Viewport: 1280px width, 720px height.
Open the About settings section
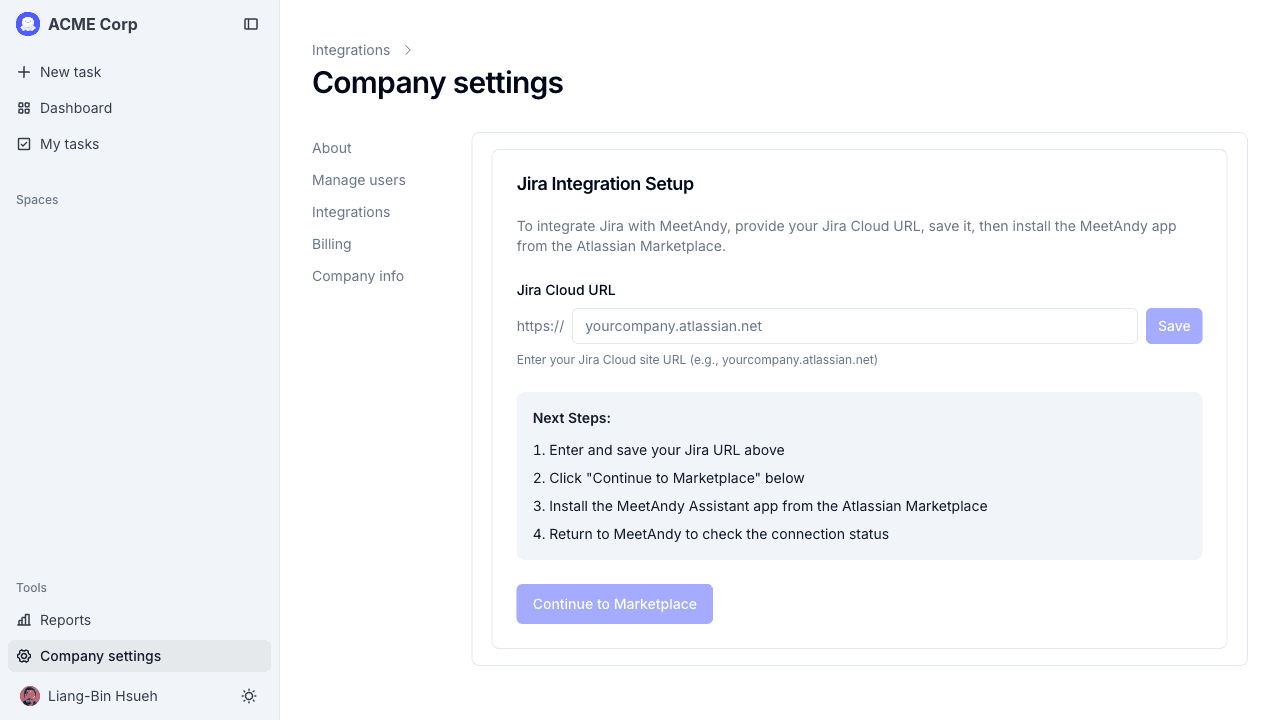(x=332, y=148)
